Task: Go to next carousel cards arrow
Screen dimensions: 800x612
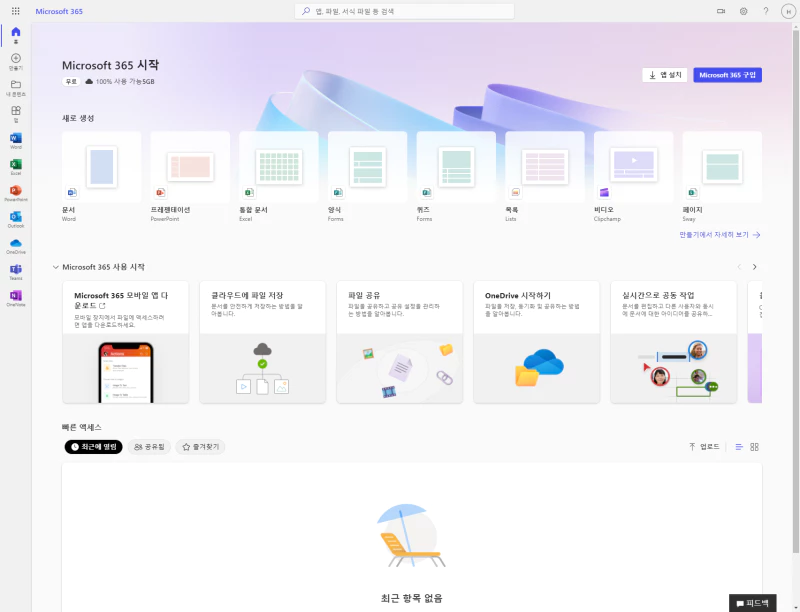Action: 755,267
